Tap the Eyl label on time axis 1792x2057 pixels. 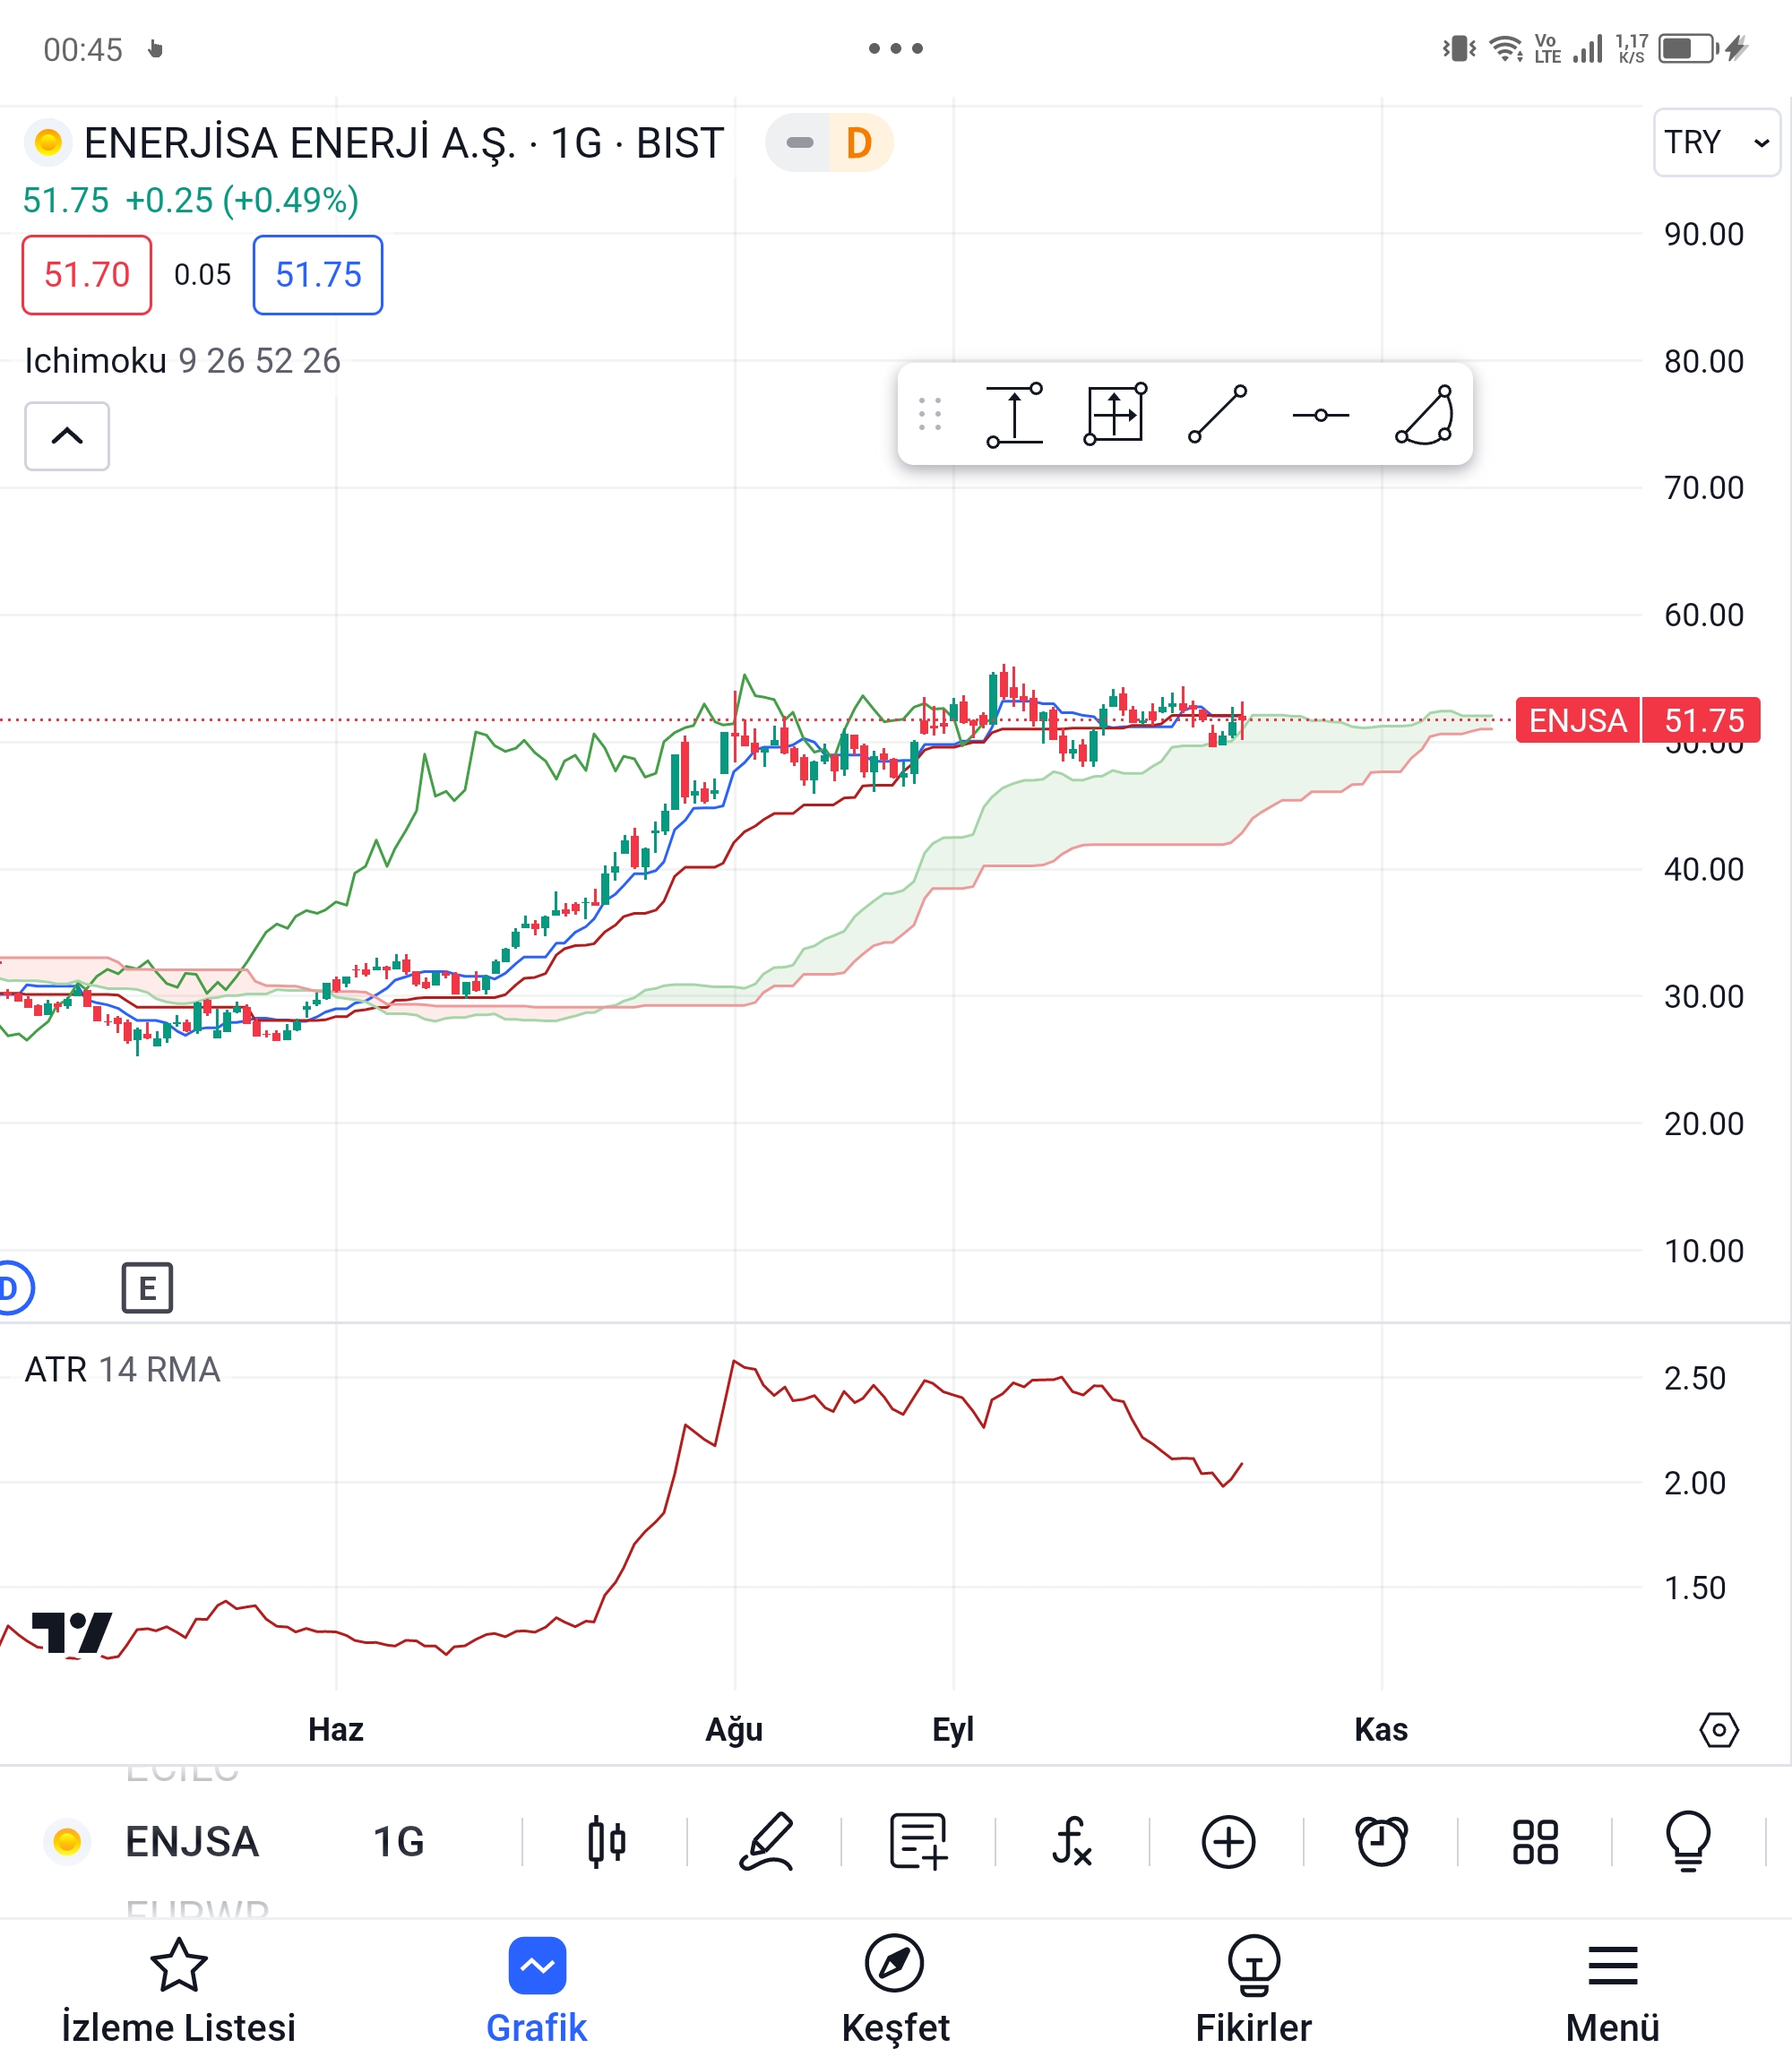click(953, 1729)
